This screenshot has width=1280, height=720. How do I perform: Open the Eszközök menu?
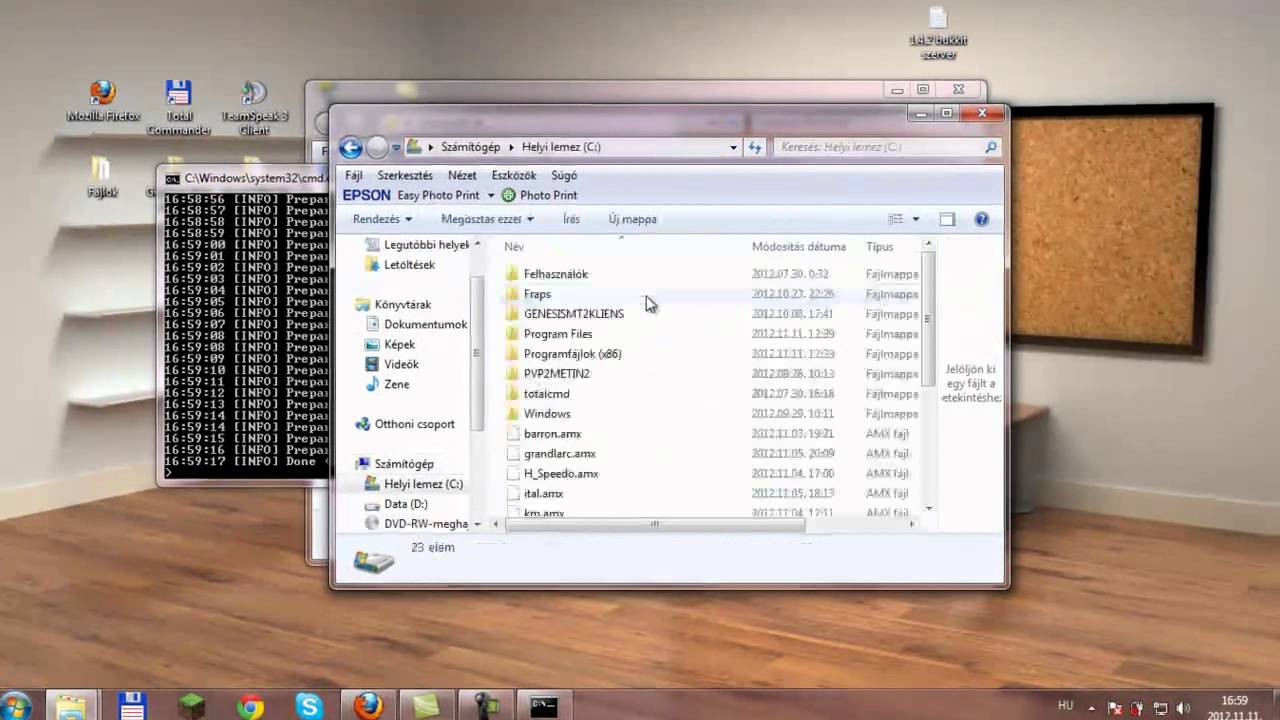click(514, 175)
